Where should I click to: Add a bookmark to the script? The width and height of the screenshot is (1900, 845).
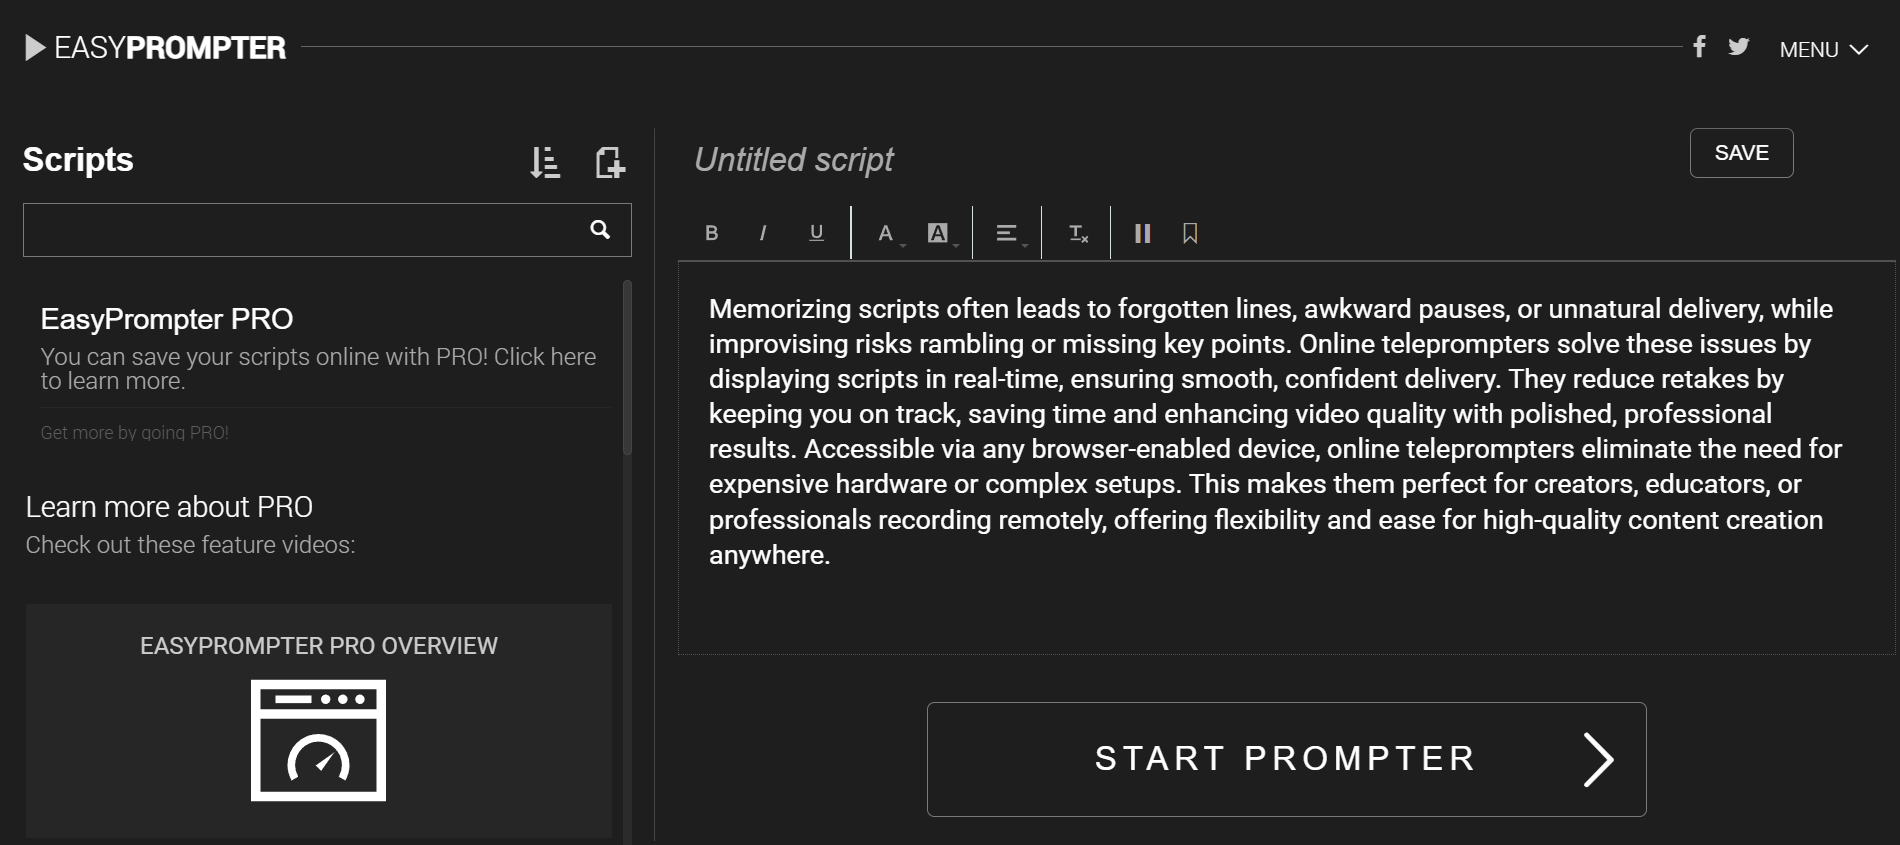1190,233
